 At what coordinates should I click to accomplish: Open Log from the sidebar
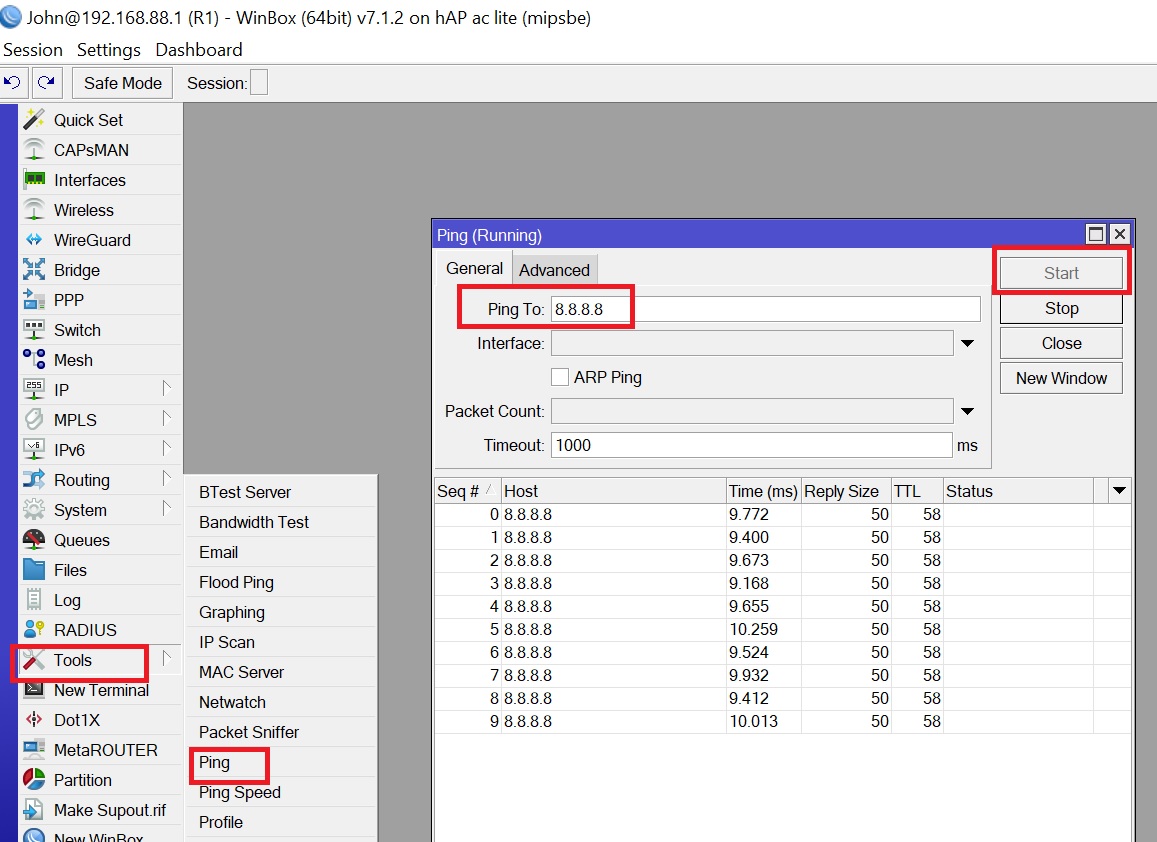click(100, 600)
